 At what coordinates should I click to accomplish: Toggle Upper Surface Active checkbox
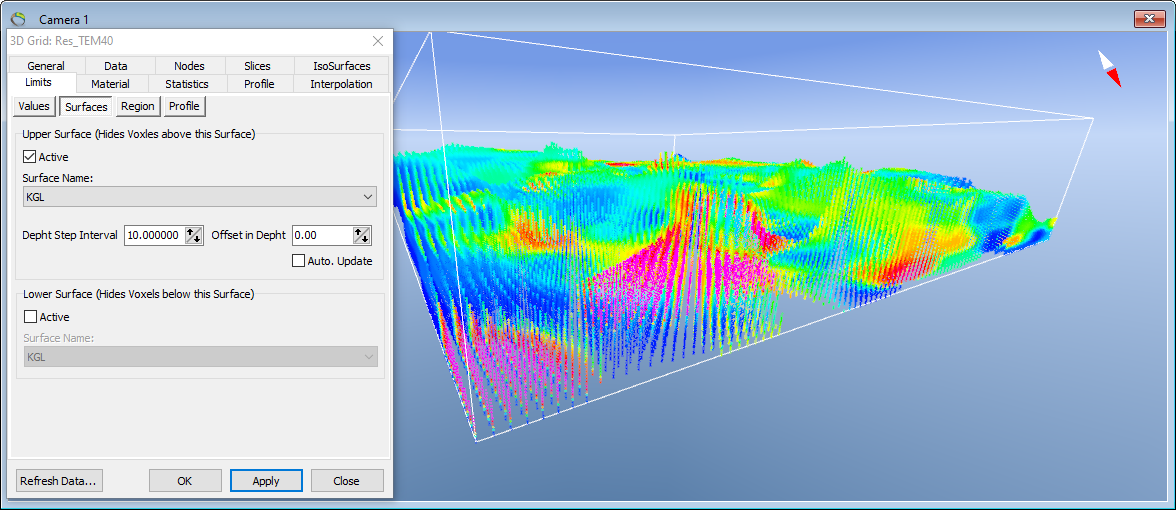[x=30, y=157]
